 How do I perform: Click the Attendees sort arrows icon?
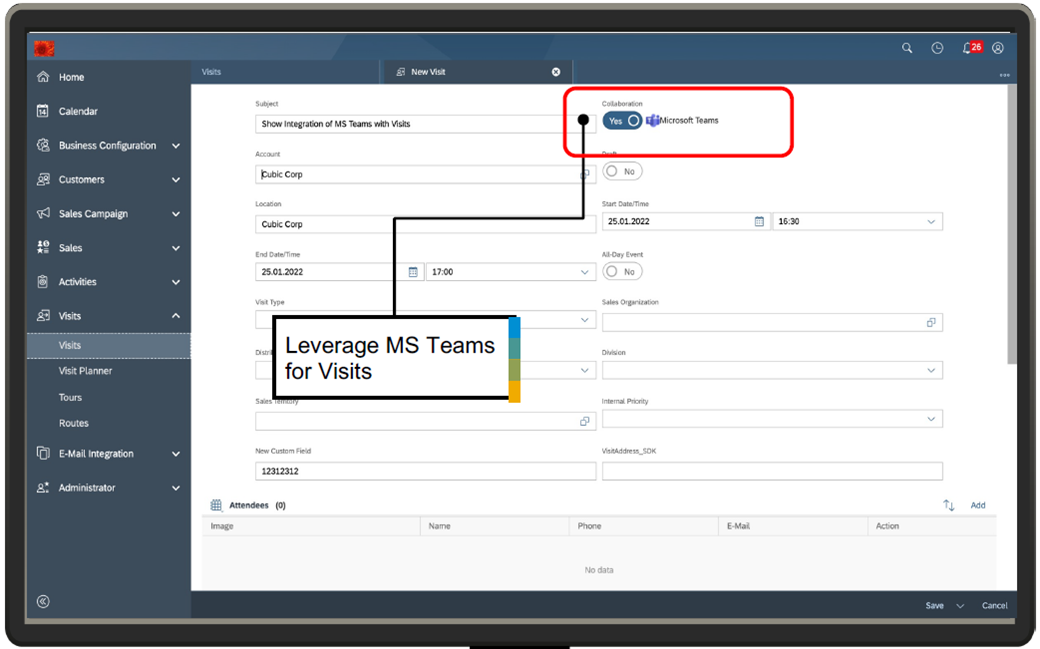tap(948, 505)
